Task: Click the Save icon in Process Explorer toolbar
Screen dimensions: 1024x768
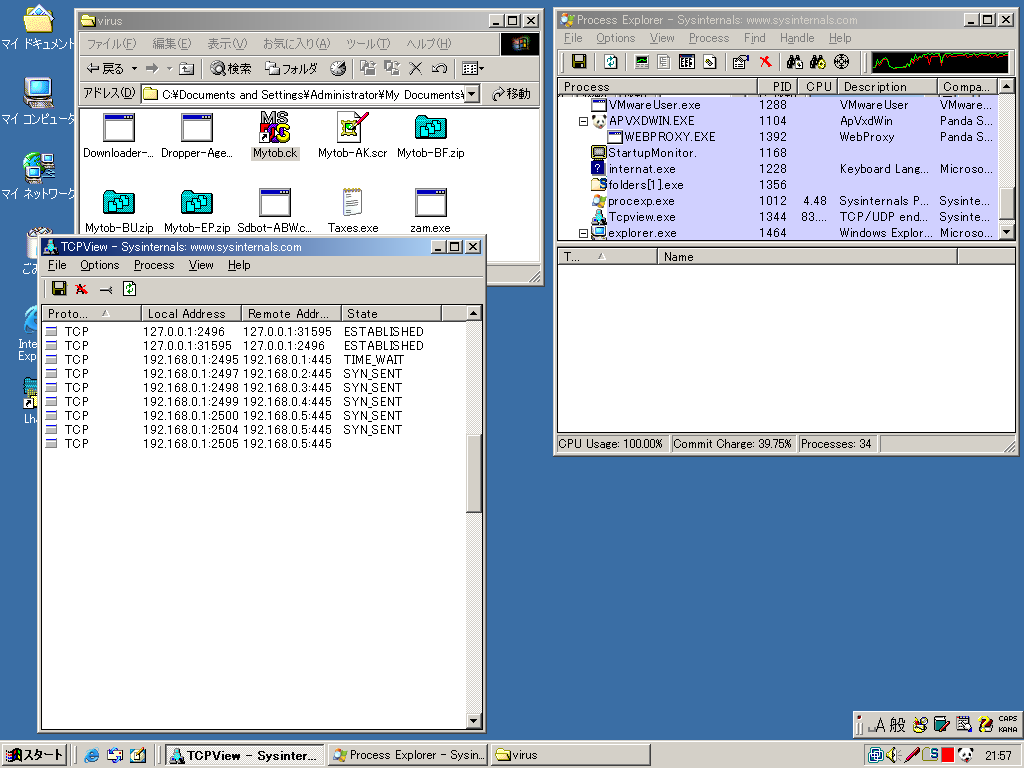Action: (578, 62)
